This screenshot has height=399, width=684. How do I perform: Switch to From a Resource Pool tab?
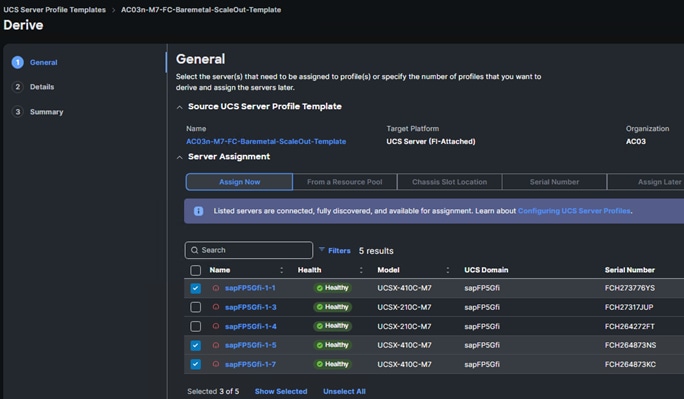[x=345, y=182]
